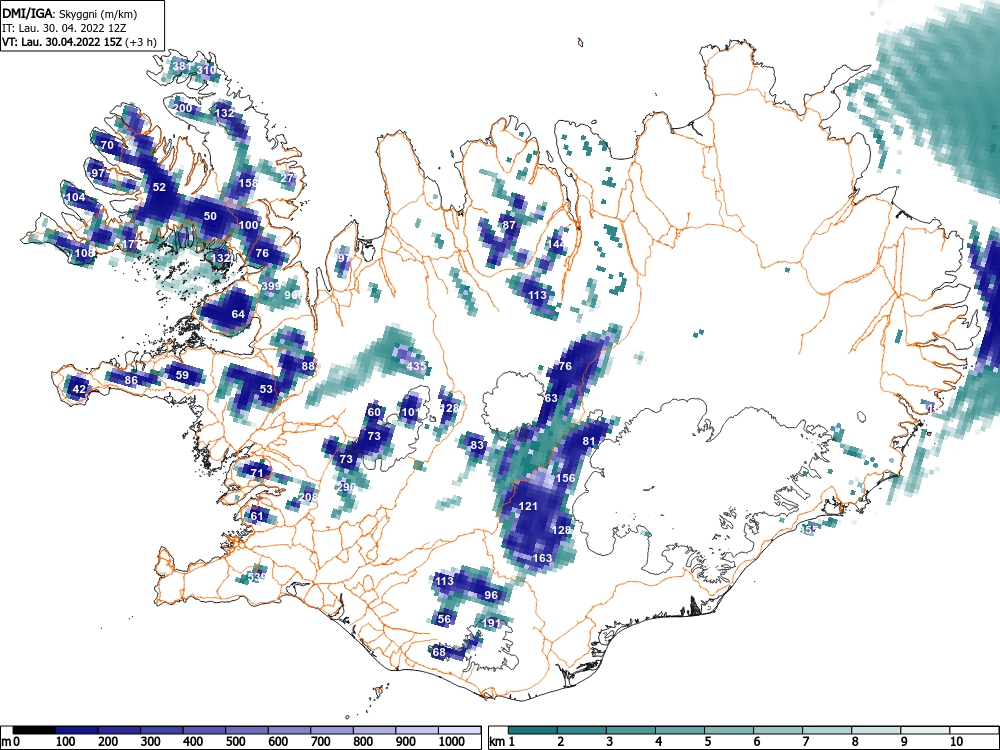Click the 10 label on km legend
The image size is (1000, 750).
tap(955, 742)
